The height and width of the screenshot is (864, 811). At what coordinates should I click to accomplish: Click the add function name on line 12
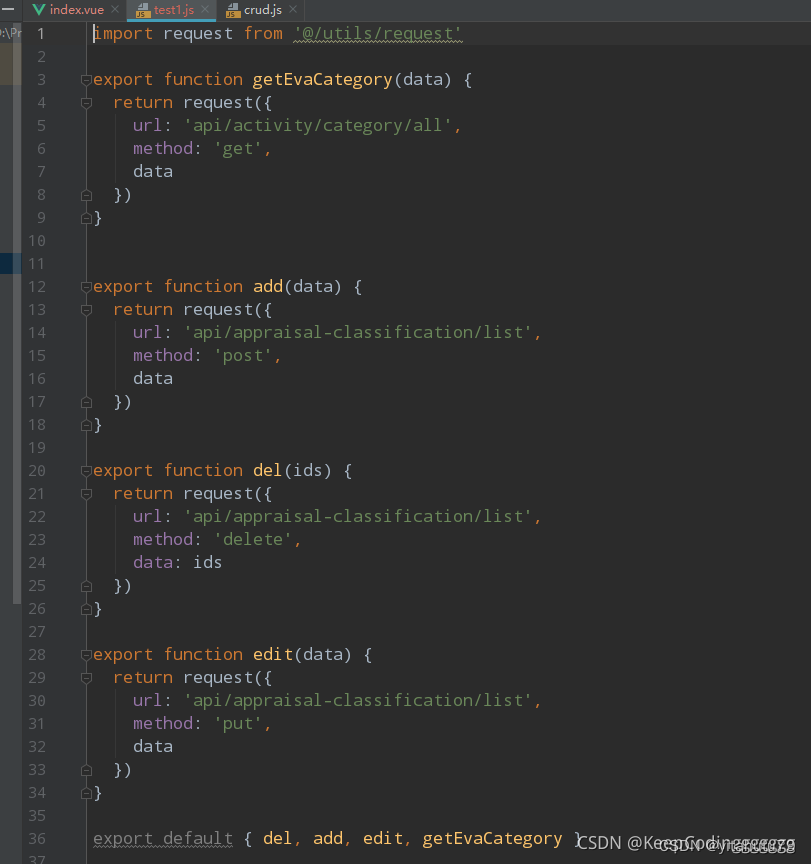[x=268, y=287]
